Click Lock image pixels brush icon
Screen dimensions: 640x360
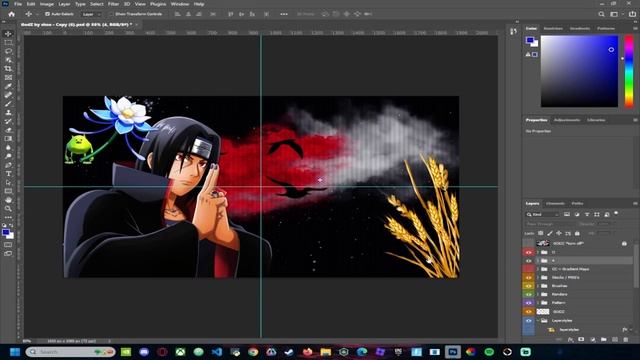tap(549, 233)
